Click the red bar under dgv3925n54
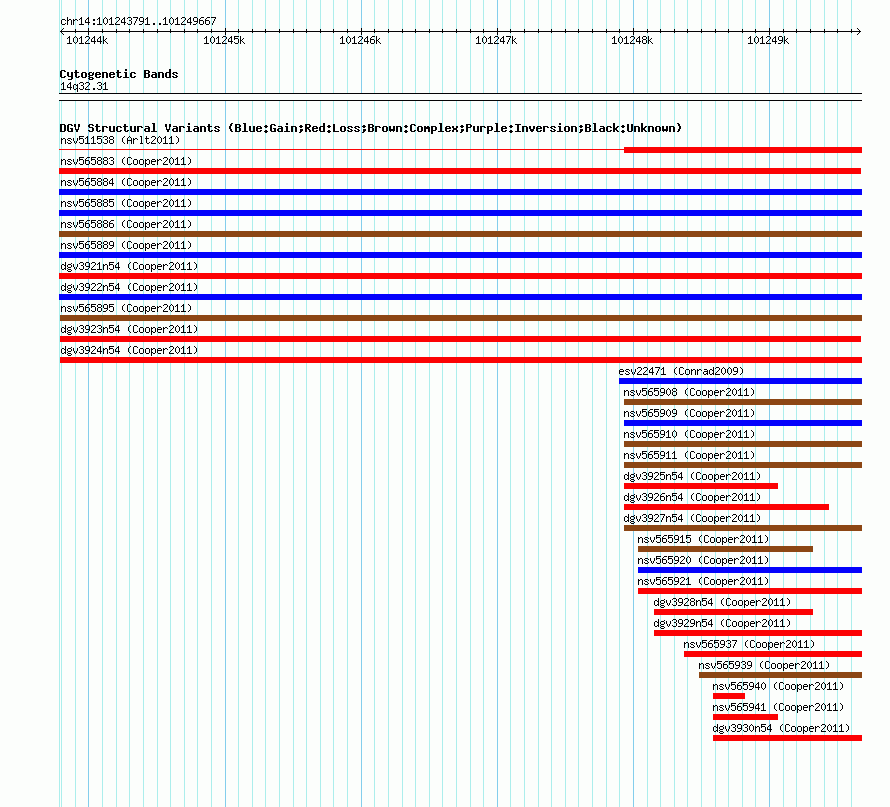Viewport: 890px width, 807px height. click(x=701, y=486)
